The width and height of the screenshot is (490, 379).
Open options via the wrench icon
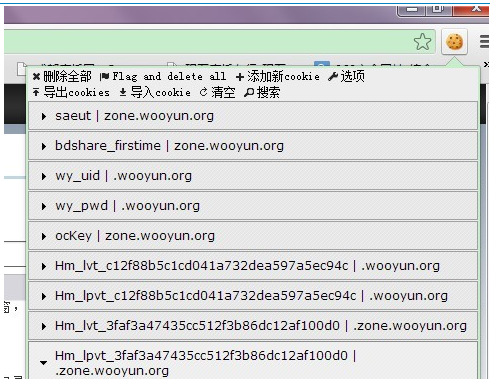click(333, 77)
